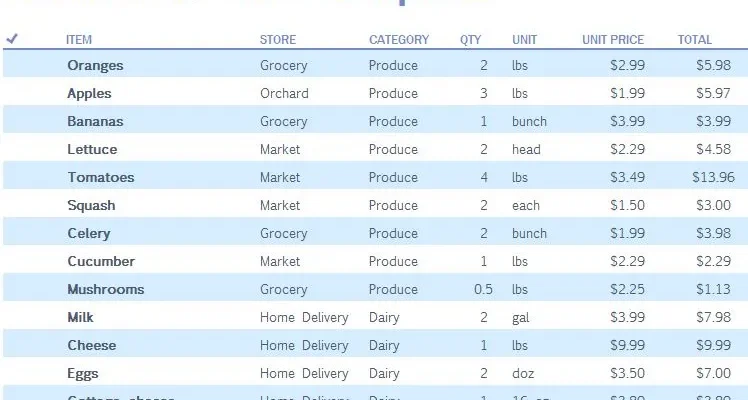Click the TOTAL column header

(x=695, y=40)
